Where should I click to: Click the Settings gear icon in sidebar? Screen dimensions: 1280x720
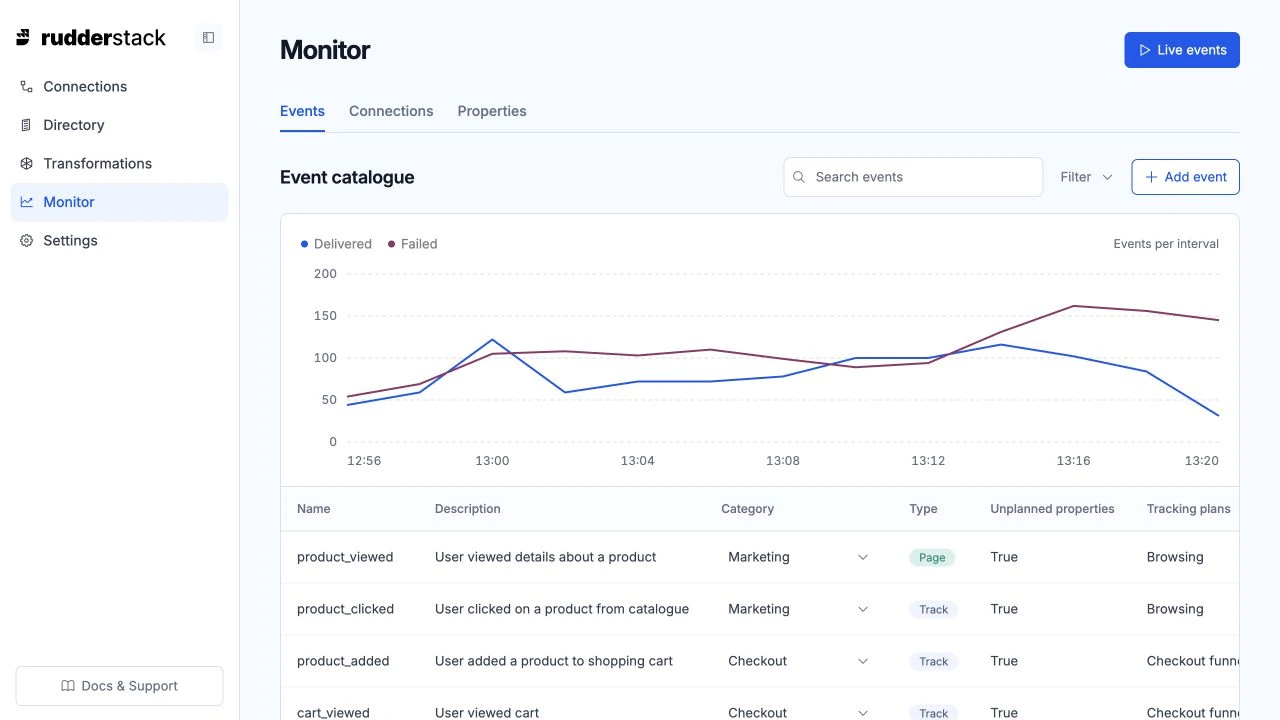click(27, 241)
